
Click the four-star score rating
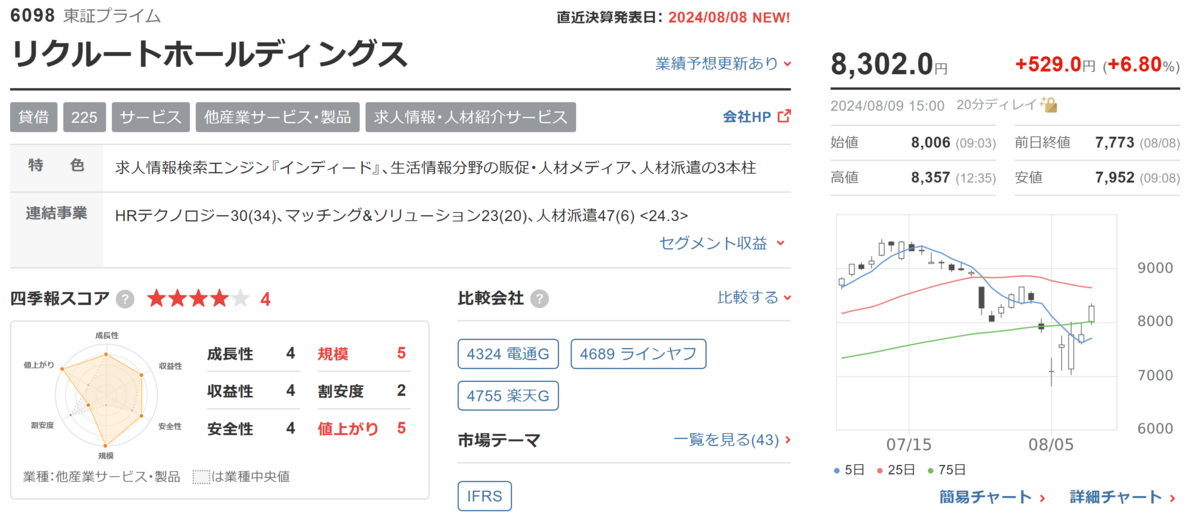point(200,298)
